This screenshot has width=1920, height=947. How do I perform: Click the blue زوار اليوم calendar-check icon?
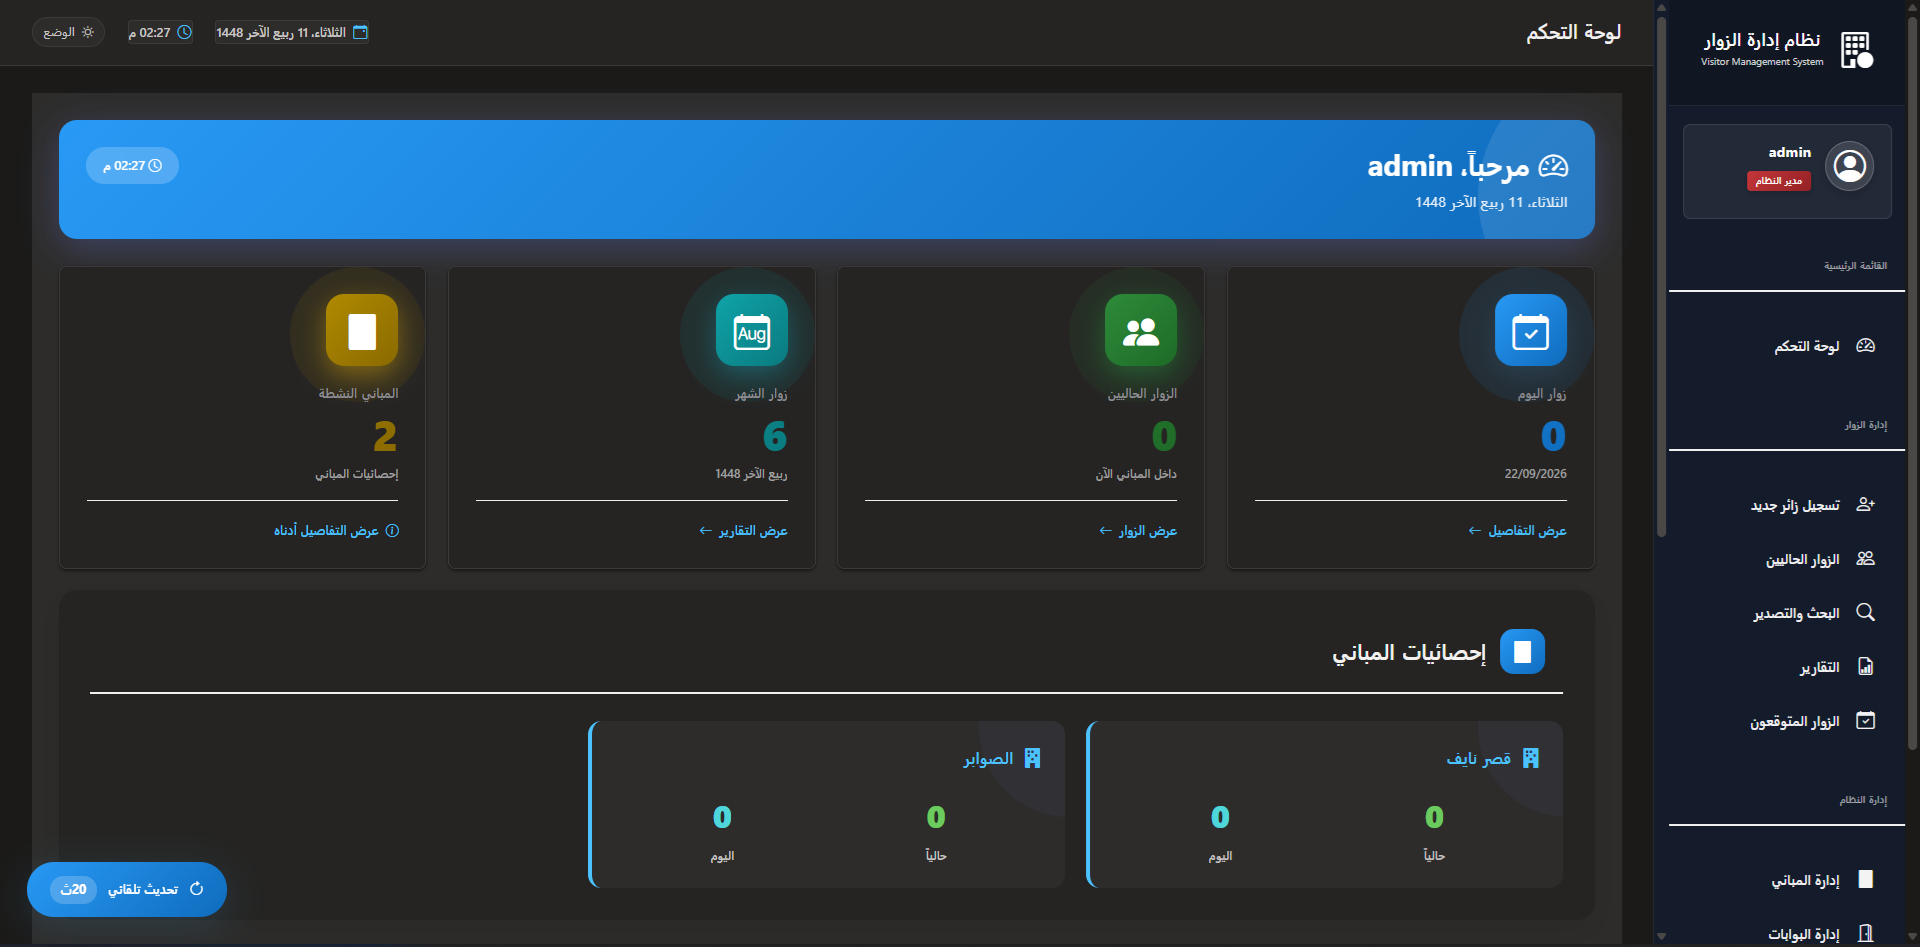pyautogui.click(x=1530, y=331)
